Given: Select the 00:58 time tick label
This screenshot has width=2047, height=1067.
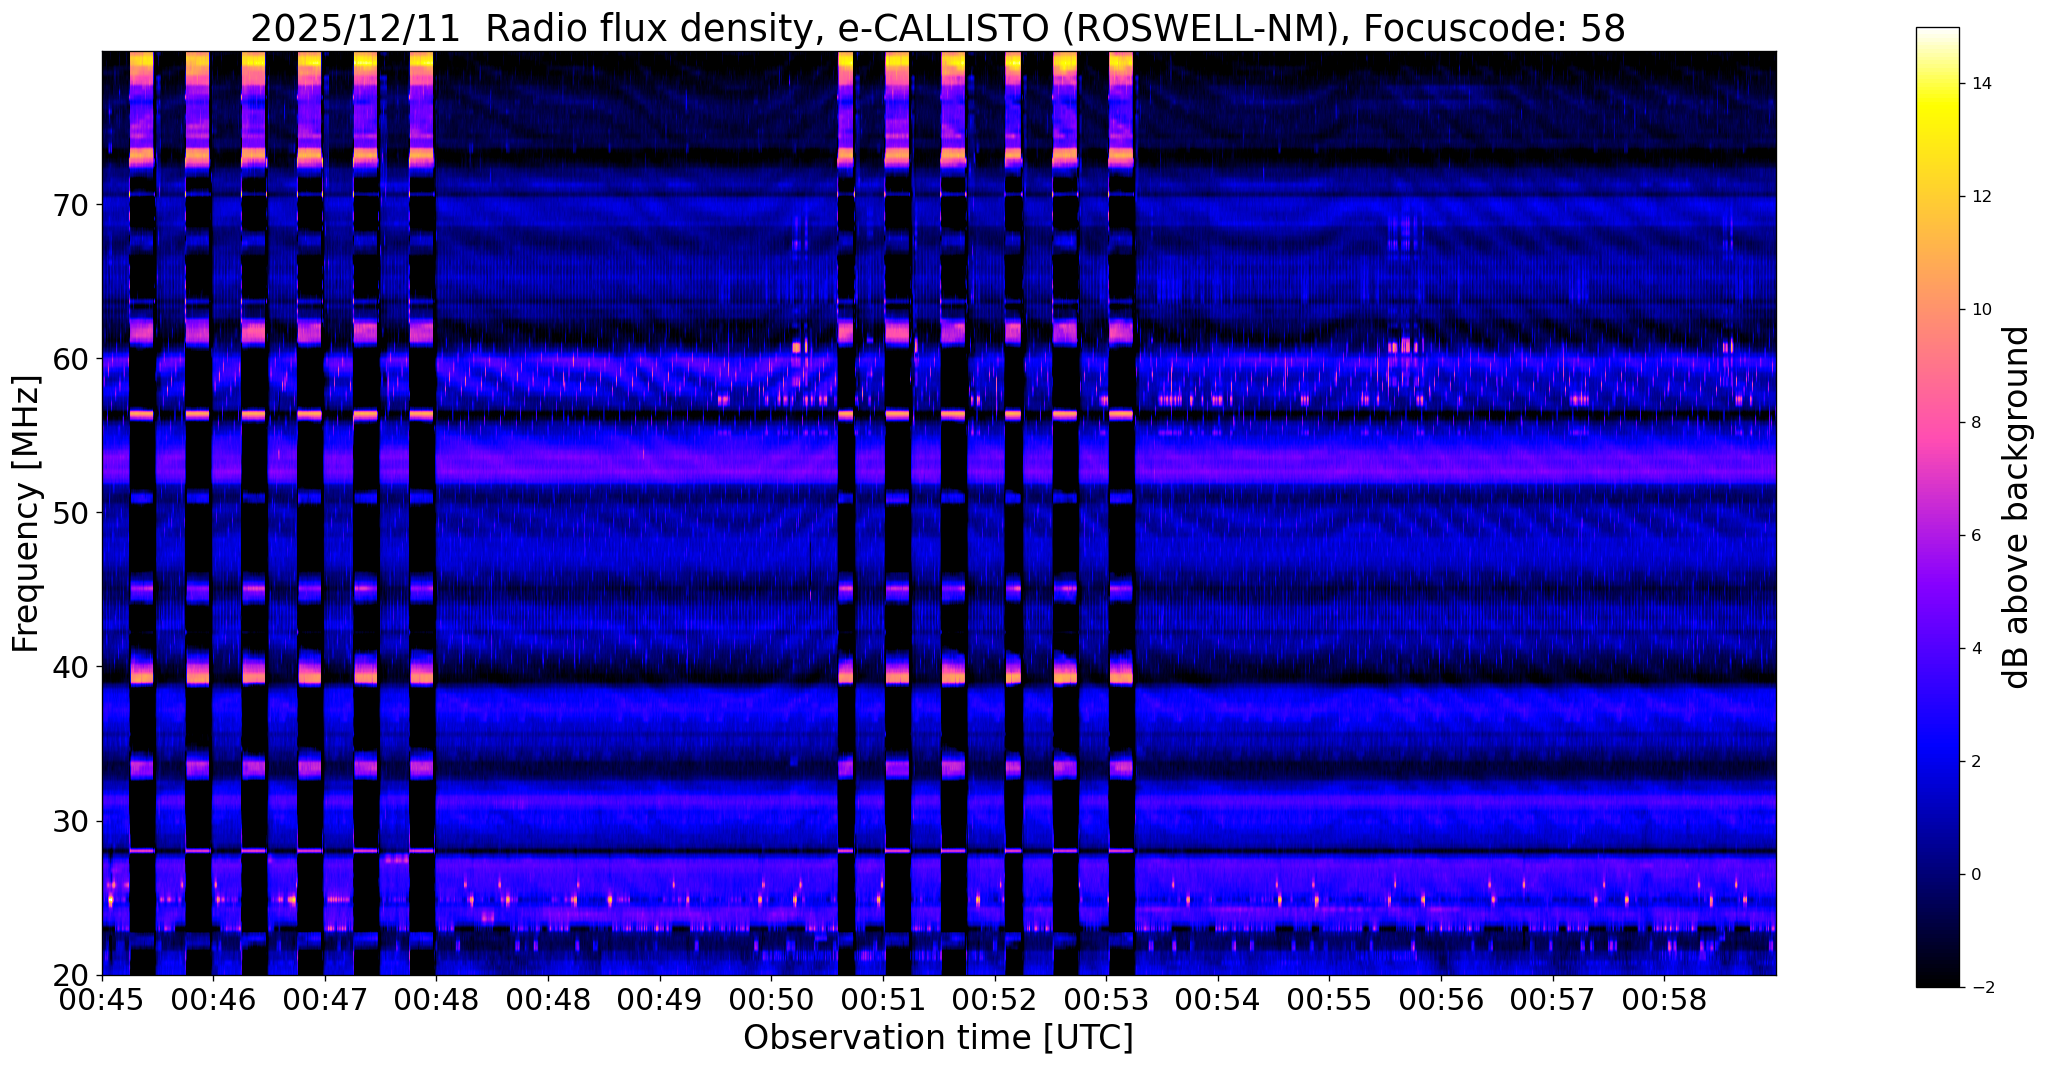Looking at the screenshot, I should click(x=1664, y=998).
